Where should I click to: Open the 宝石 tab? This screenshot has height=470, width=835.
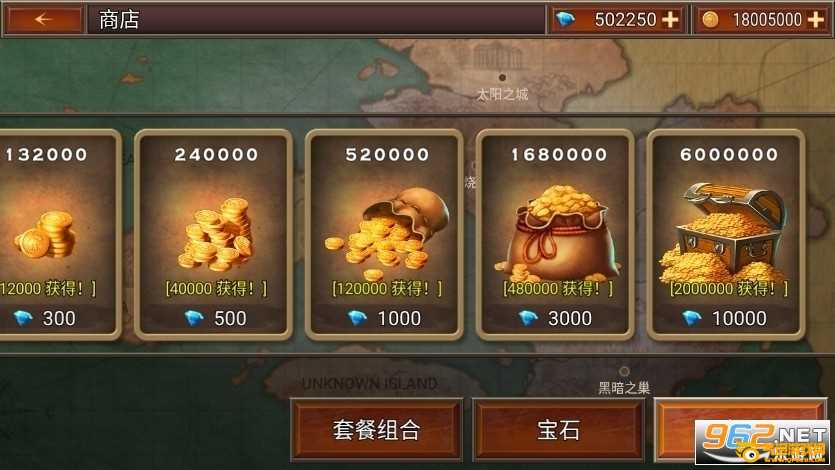[558, 430]
